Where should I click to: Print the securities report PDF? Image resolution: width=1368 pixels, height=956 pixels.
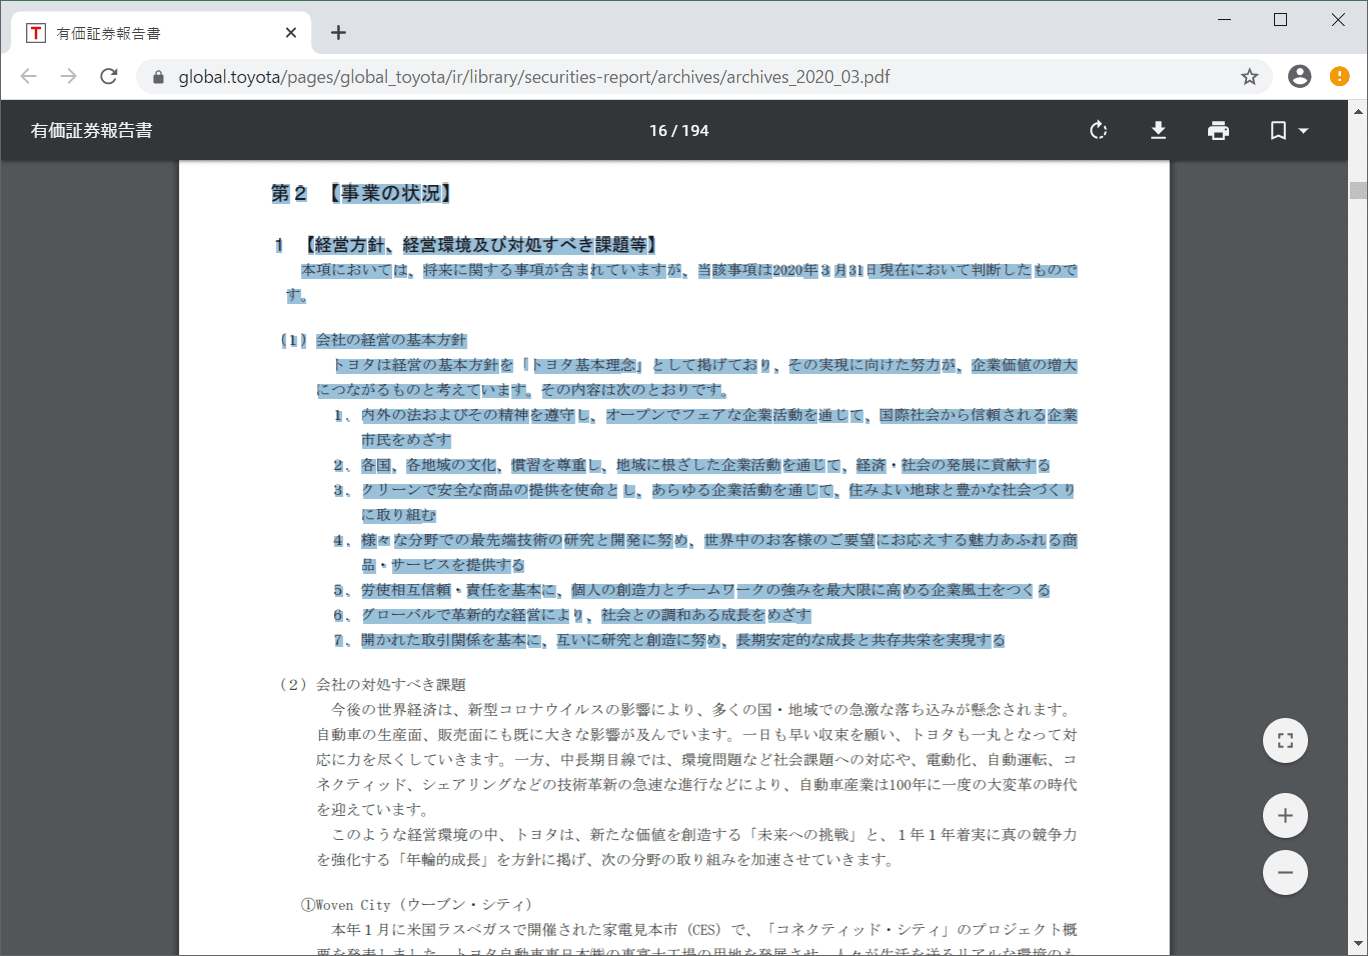(x=1218, y=131)
